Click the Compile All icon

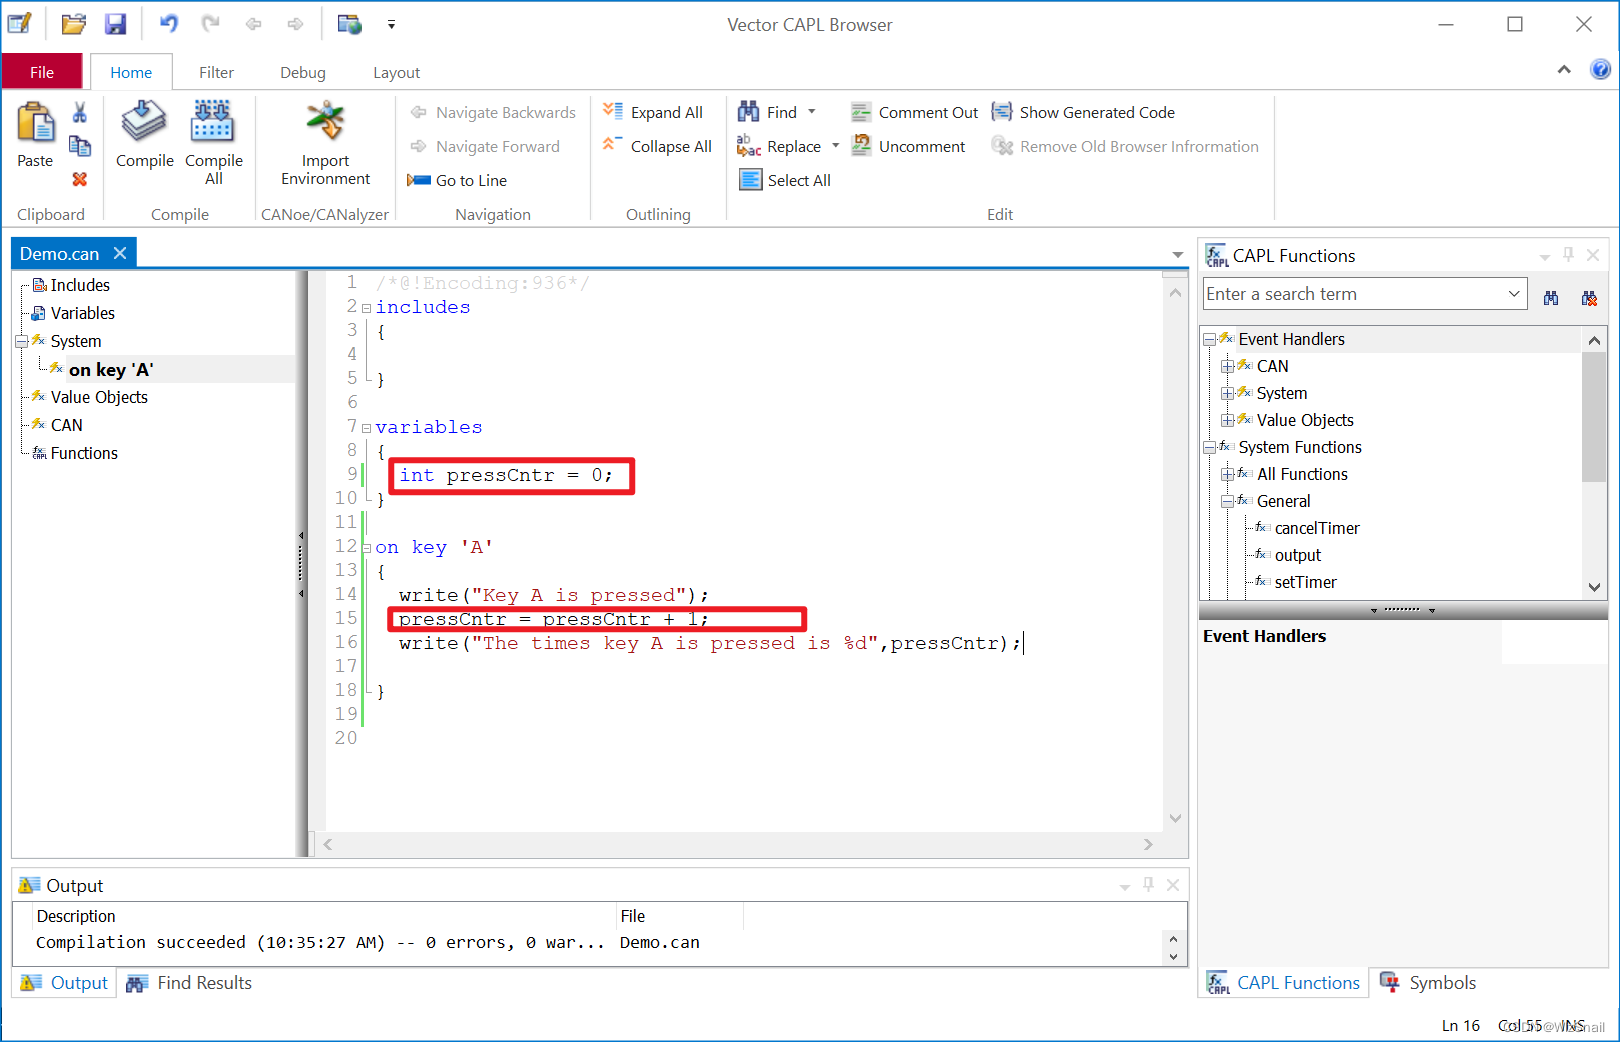pos(213,122)
